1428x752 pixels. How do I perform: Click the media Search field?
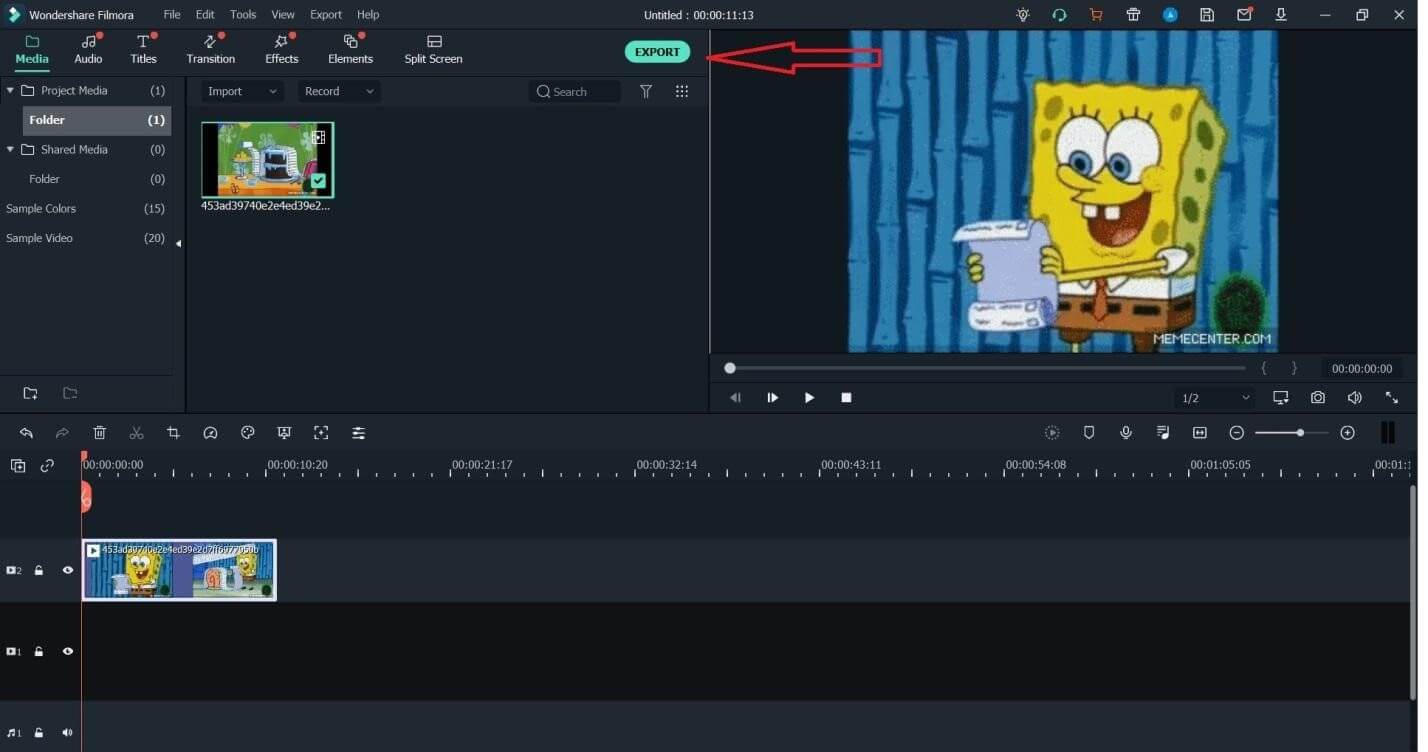[575, 91]
